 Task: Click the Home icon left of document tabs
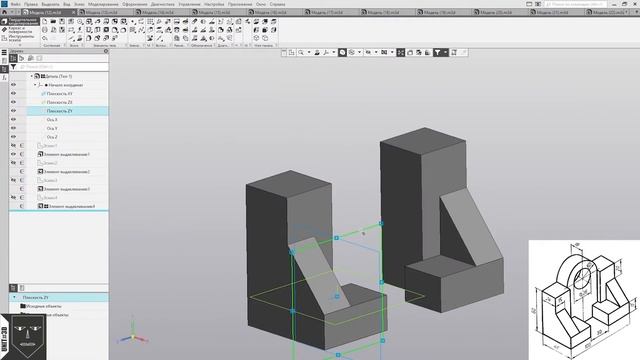tap(4, 12)
